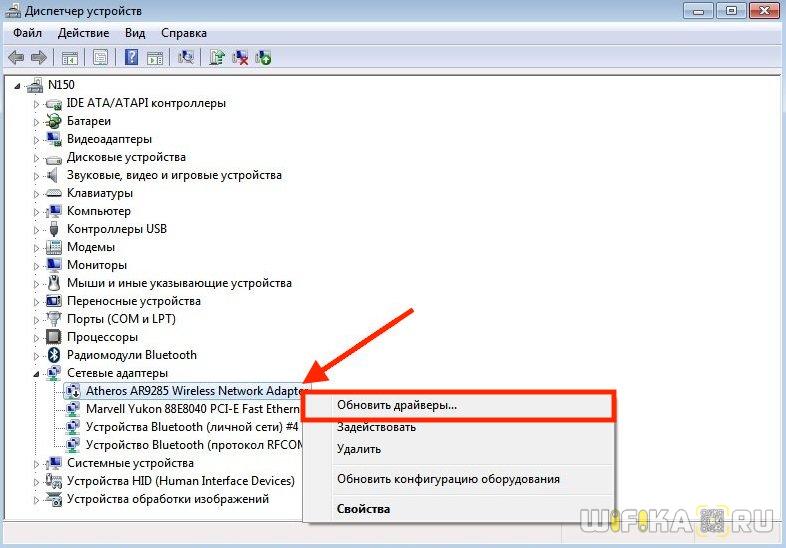The width and height of the screenshot is (786, 548).
Task: Open the Справка menu
Action: click(183, 33)
